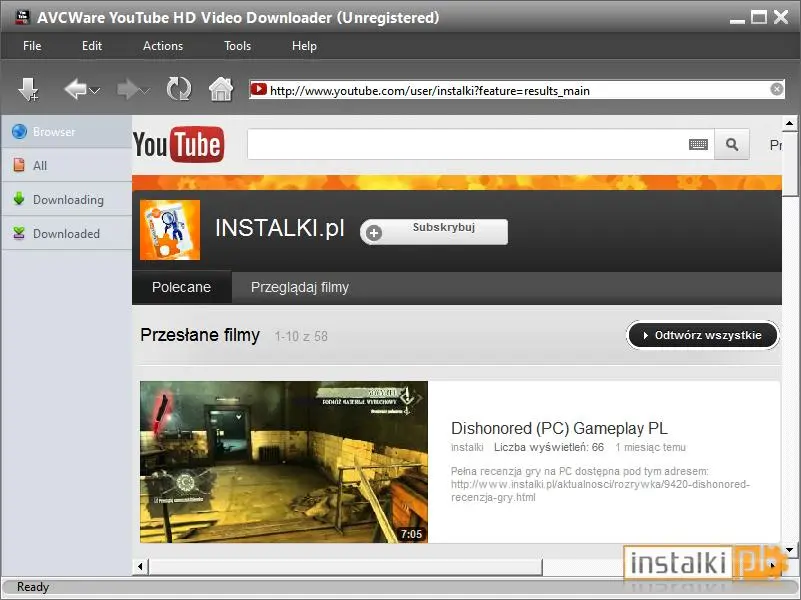Click the INSTALKI.pl channel avatar
Viewport: 801px width, 600px height.
[170, 230]
